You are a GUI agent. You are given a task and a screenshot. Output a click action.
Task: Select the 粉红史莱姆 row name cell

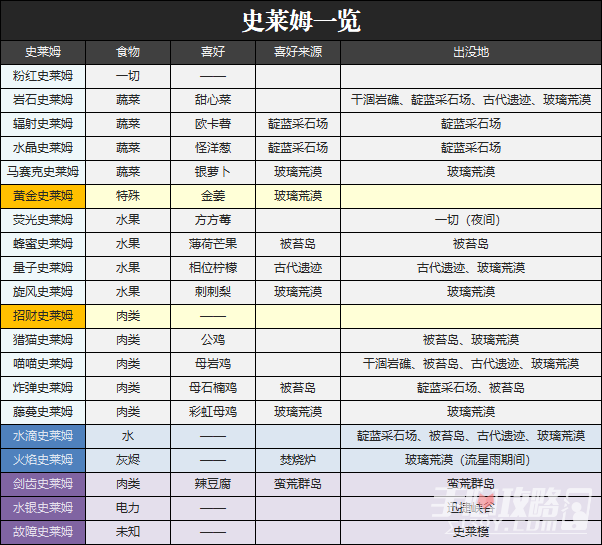pyautogui.click(x=43, y=76)
